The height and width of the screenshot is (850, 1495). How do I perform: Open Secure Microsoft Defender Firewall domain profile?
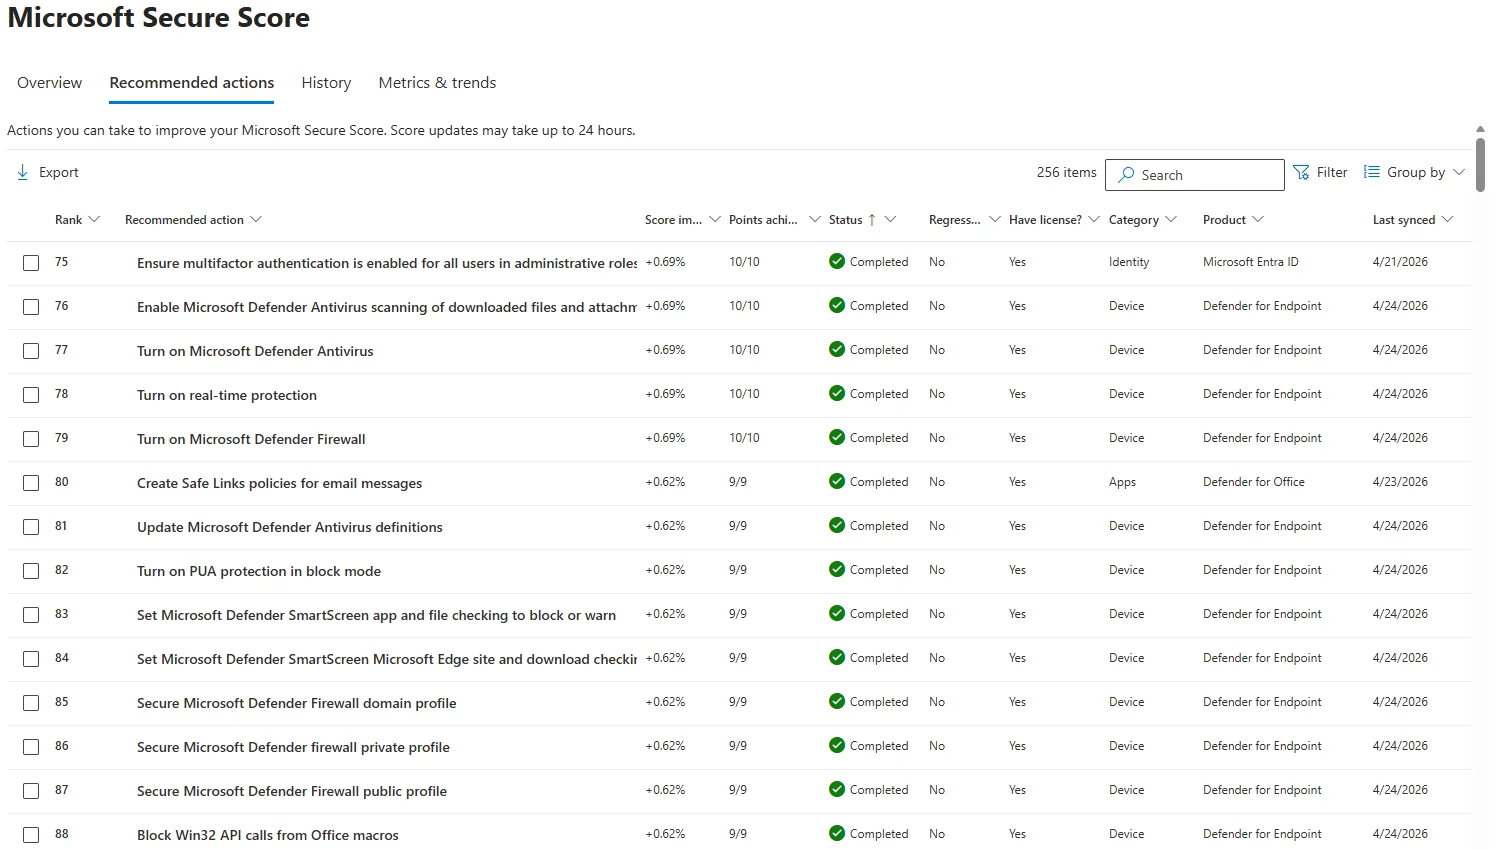(x=297, y=703)
